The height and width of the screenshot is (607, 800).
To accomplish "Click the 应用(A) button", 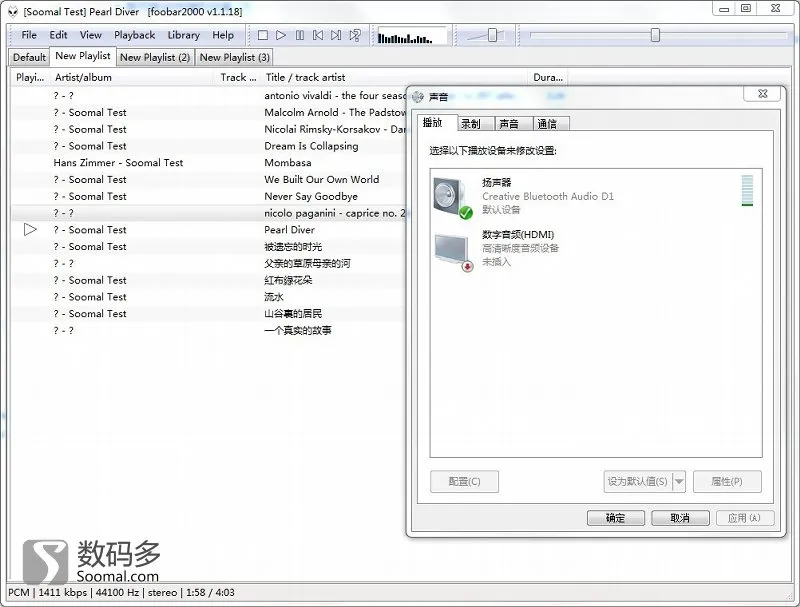I will 744,518.
